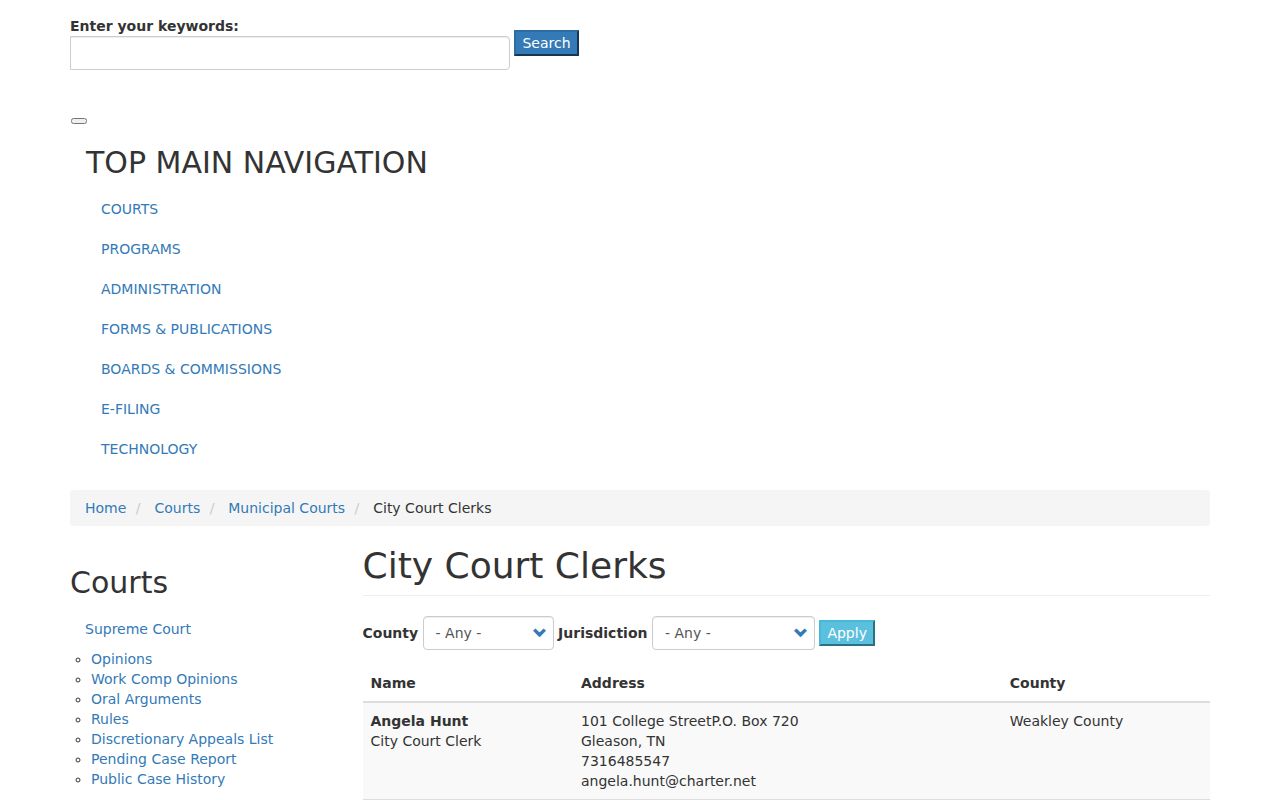1280x800 pixels.
Task: Open the E-FILING navigation item
Action: pyautogui.click(x=130, y=409)
